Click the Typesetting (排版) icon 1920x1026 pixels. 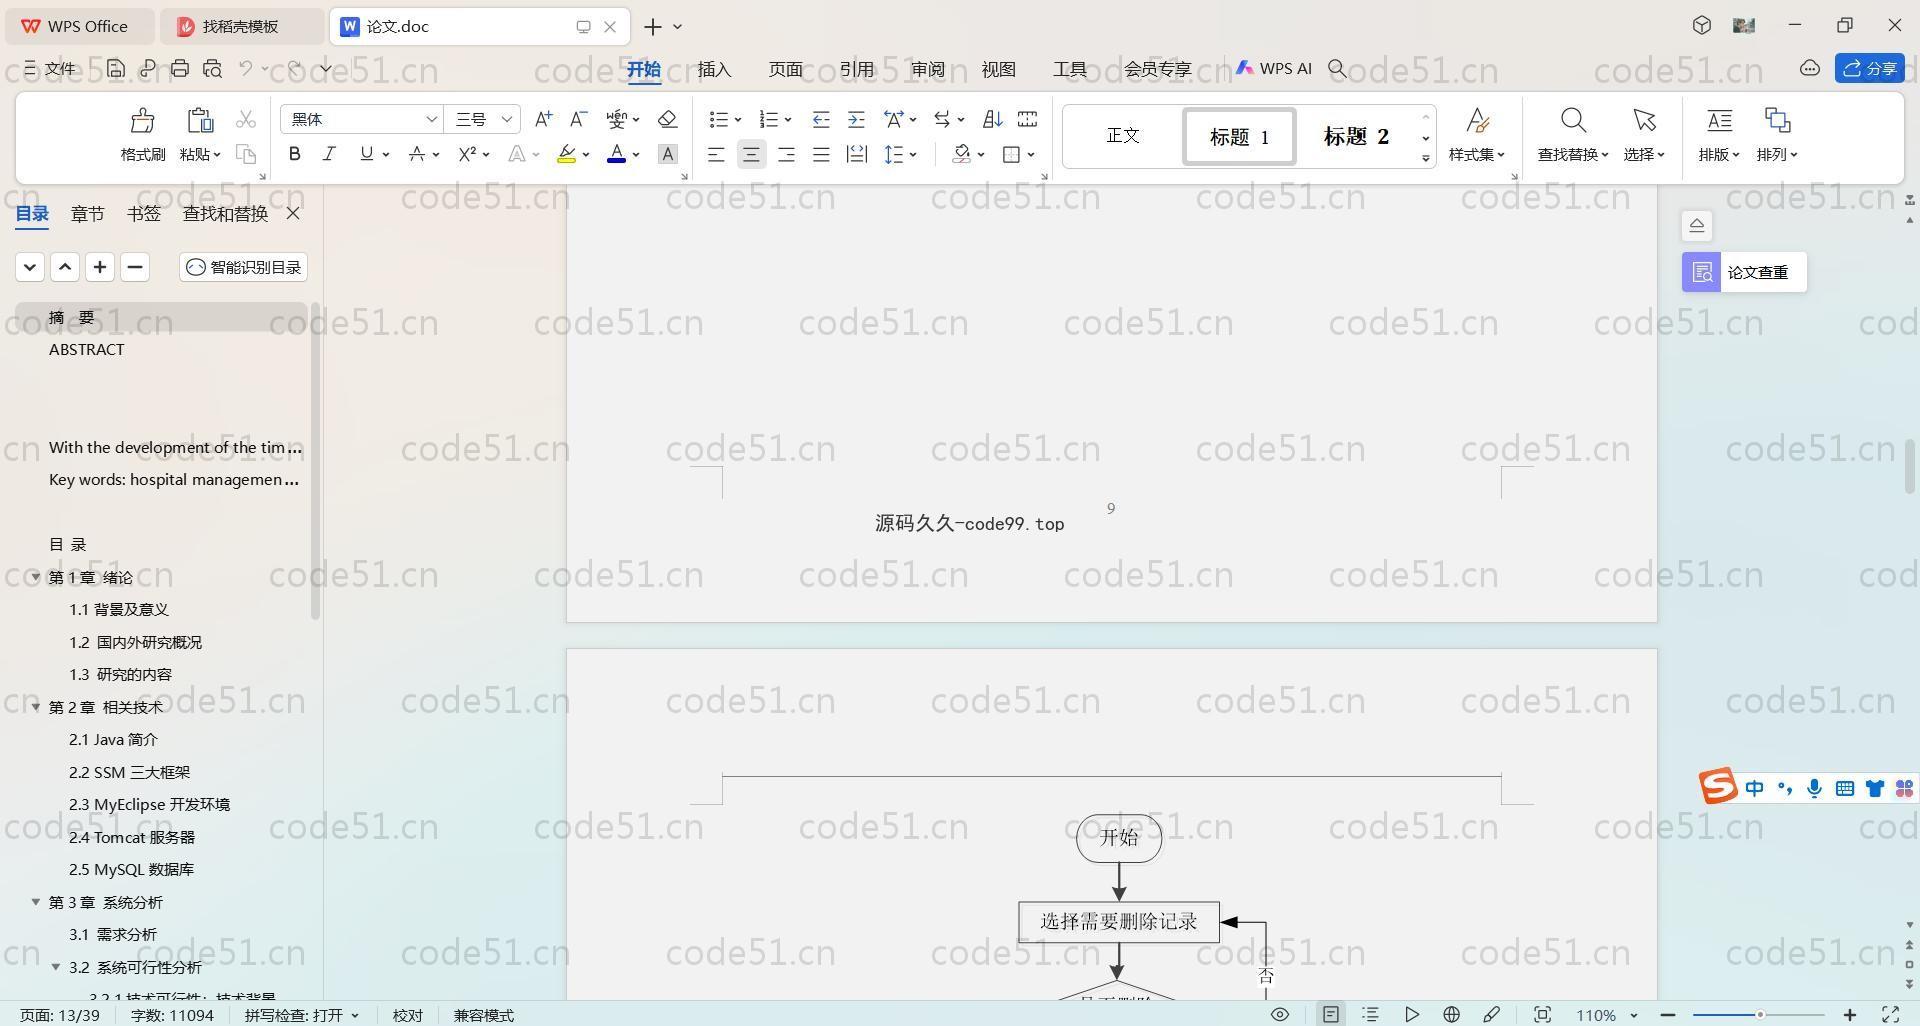[x=1719, y=121]
